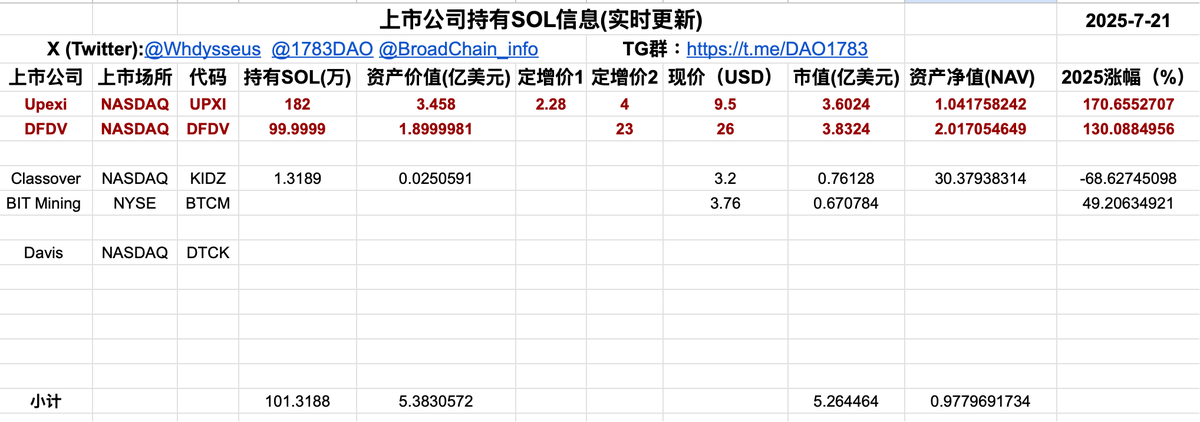This screenshot has width=1200, height=422.
Task: Click the 市值(亿美元) column header
Action: 846,77
